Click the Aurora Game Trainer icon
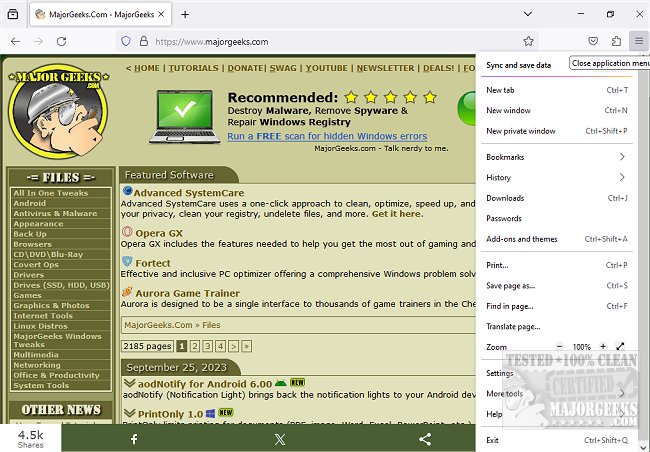 tap(127, 292)
